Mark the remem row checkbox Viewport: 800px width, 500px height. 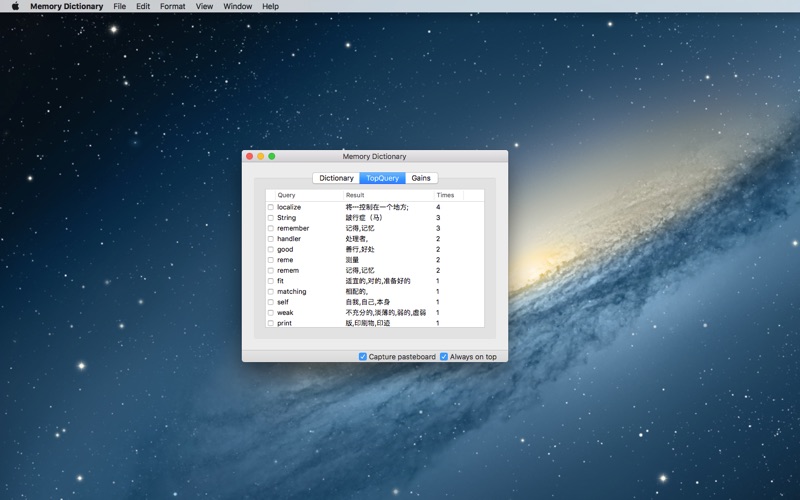270,270
